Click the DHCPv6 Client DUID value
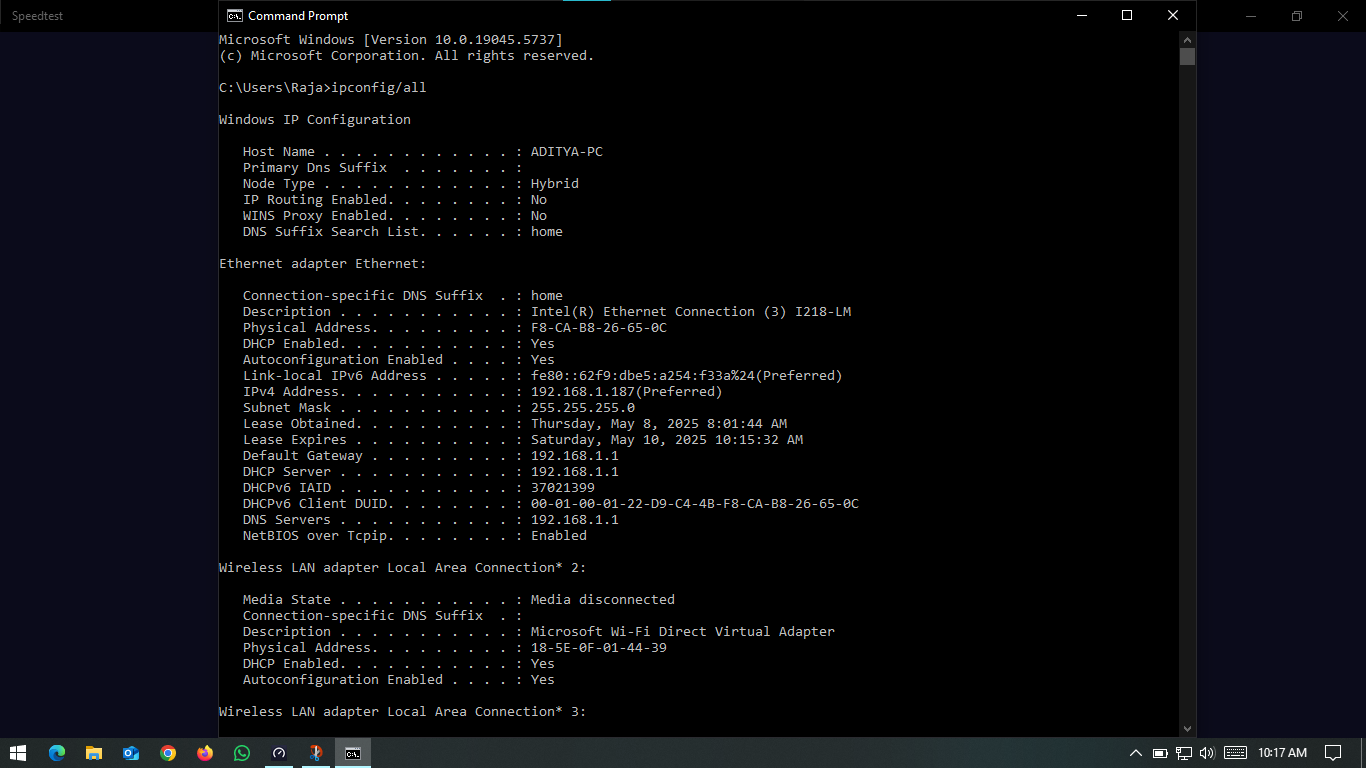 pos(695,504)
